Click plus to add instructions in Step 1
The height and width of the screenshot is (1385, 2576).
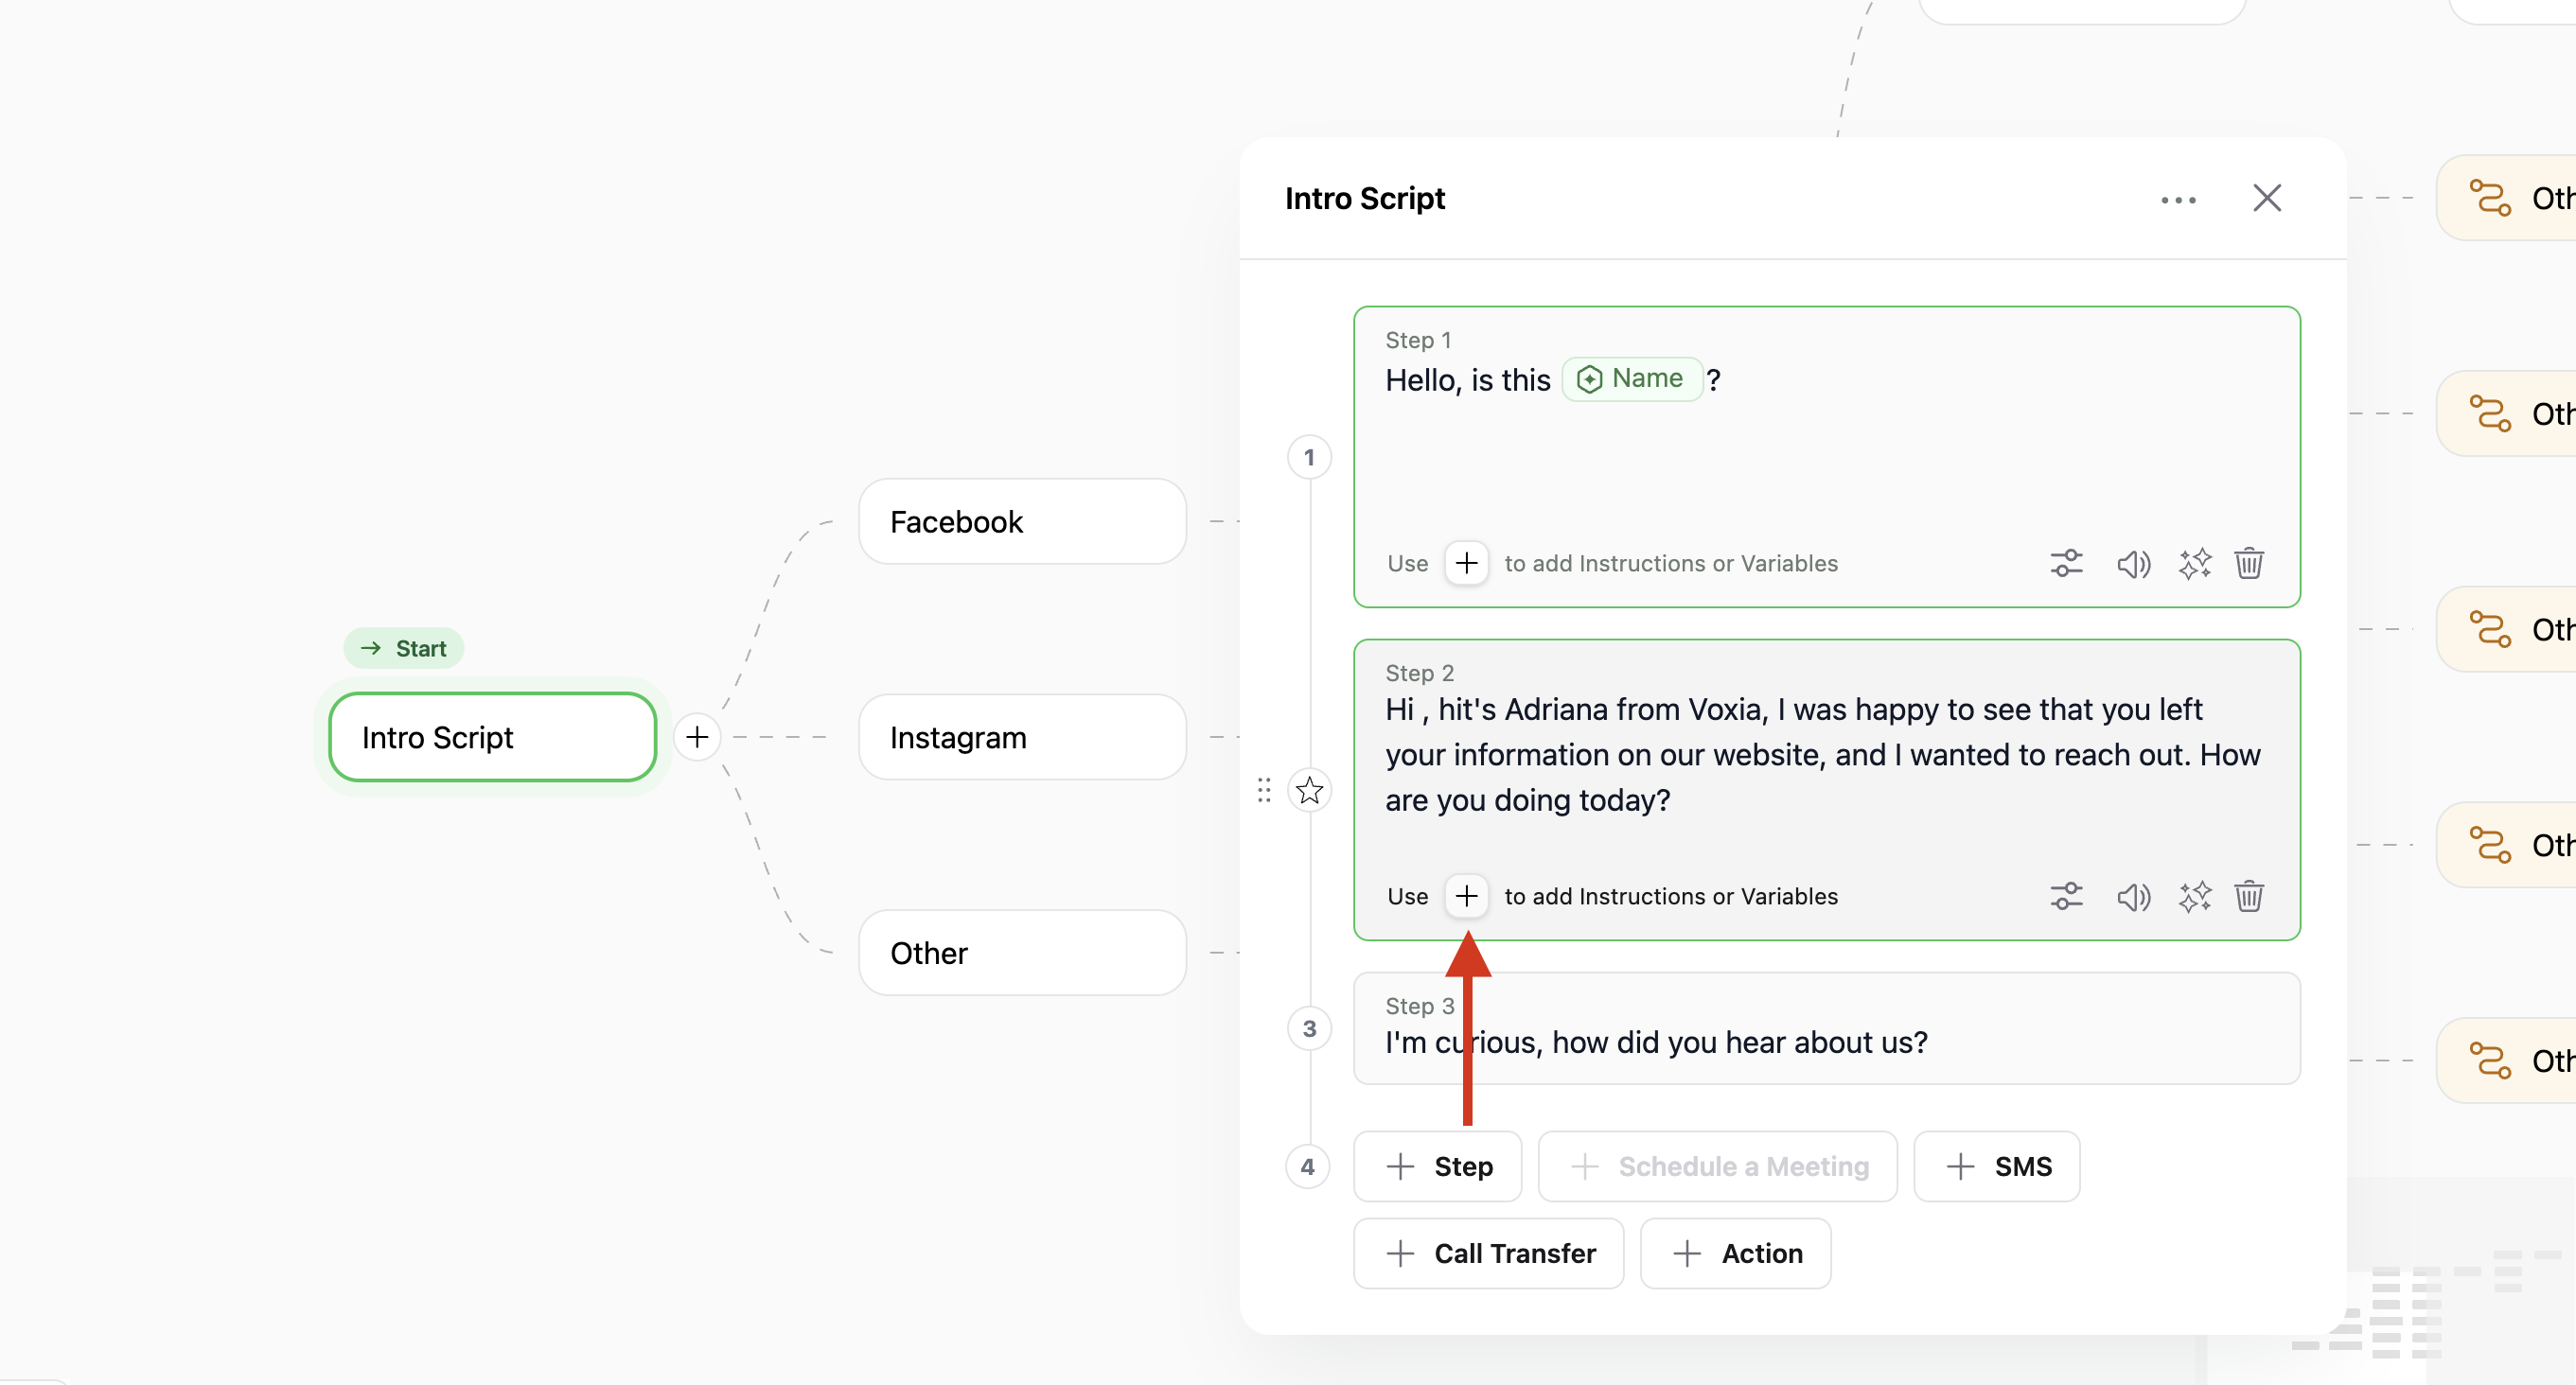coord(1466,563)
